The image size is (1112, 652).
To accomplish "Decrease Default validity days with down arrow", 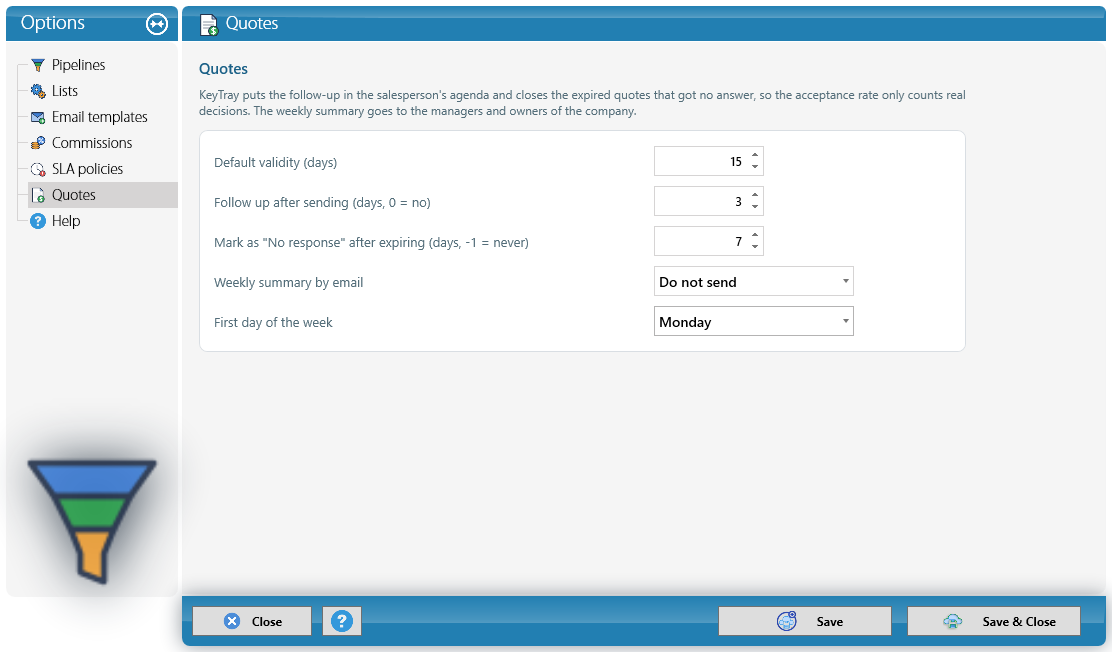I will tap(755, 167).
